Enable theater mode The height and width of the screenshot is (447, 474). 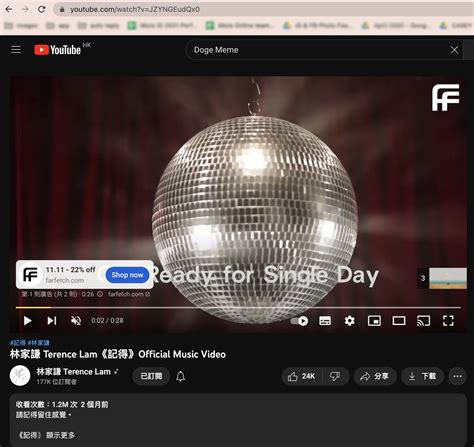(x=399, y=321)
